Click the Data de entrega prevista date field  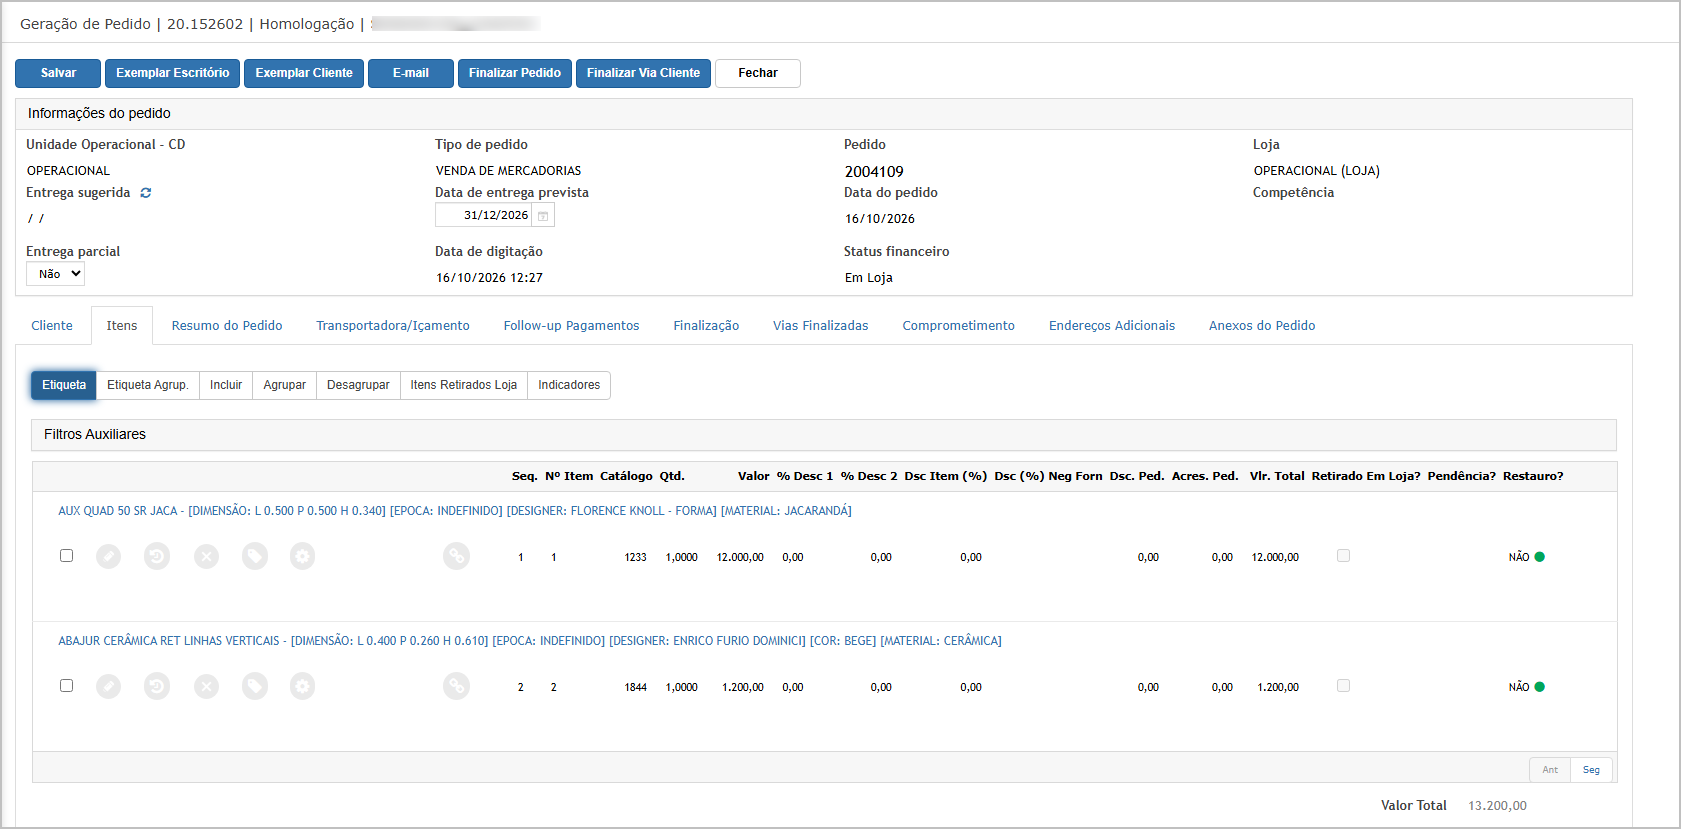click(x=485, y=216)
